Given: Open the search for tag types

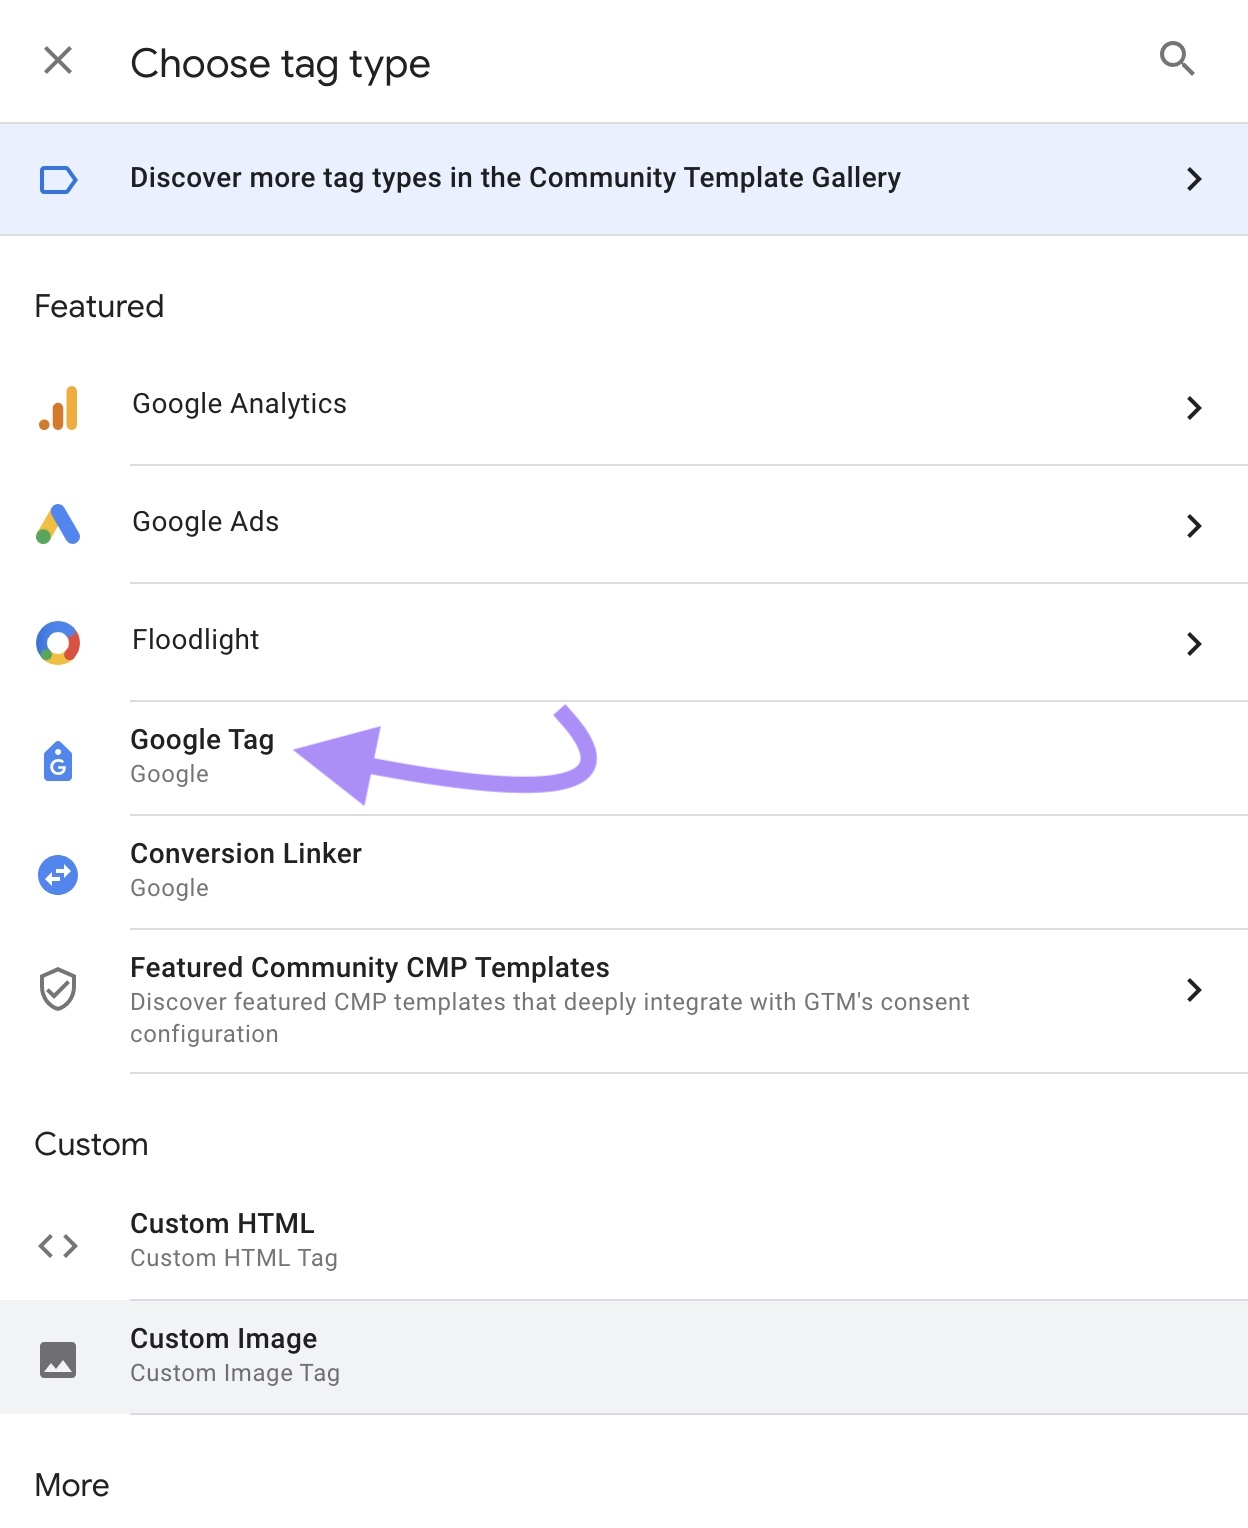Looking at the screenshot, I should [x=1177, y=60].
